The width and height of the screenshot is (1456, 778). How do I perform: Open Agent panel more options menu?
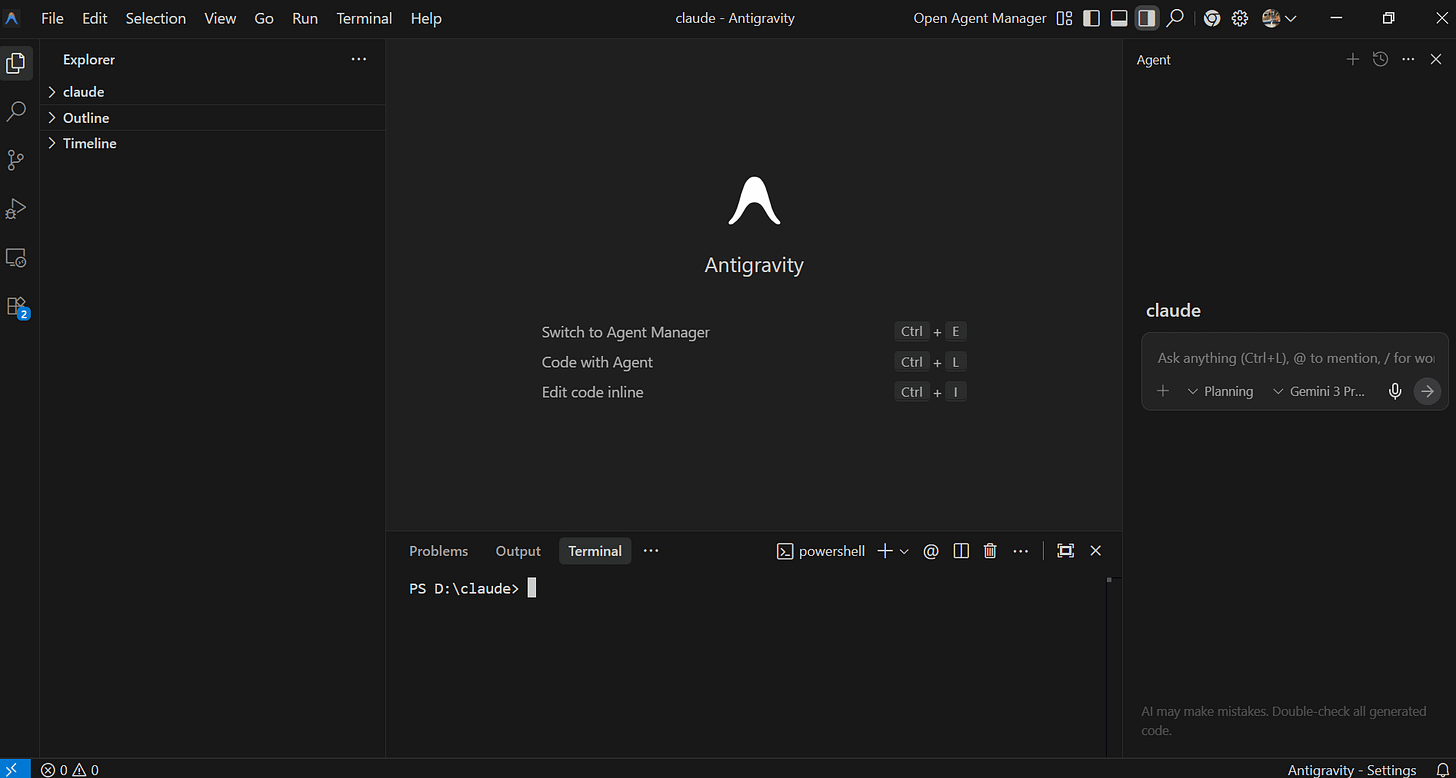pos(1408,60)
